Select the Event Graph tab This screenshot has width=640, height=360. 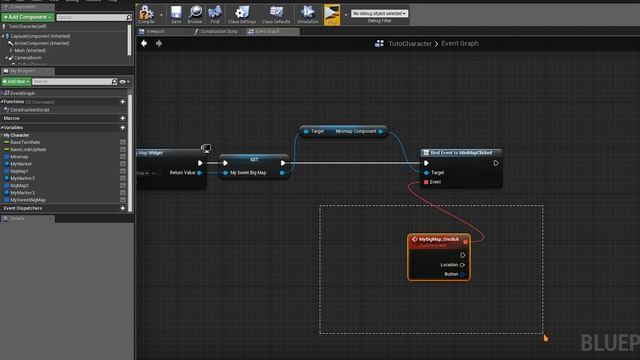point(272,31)
